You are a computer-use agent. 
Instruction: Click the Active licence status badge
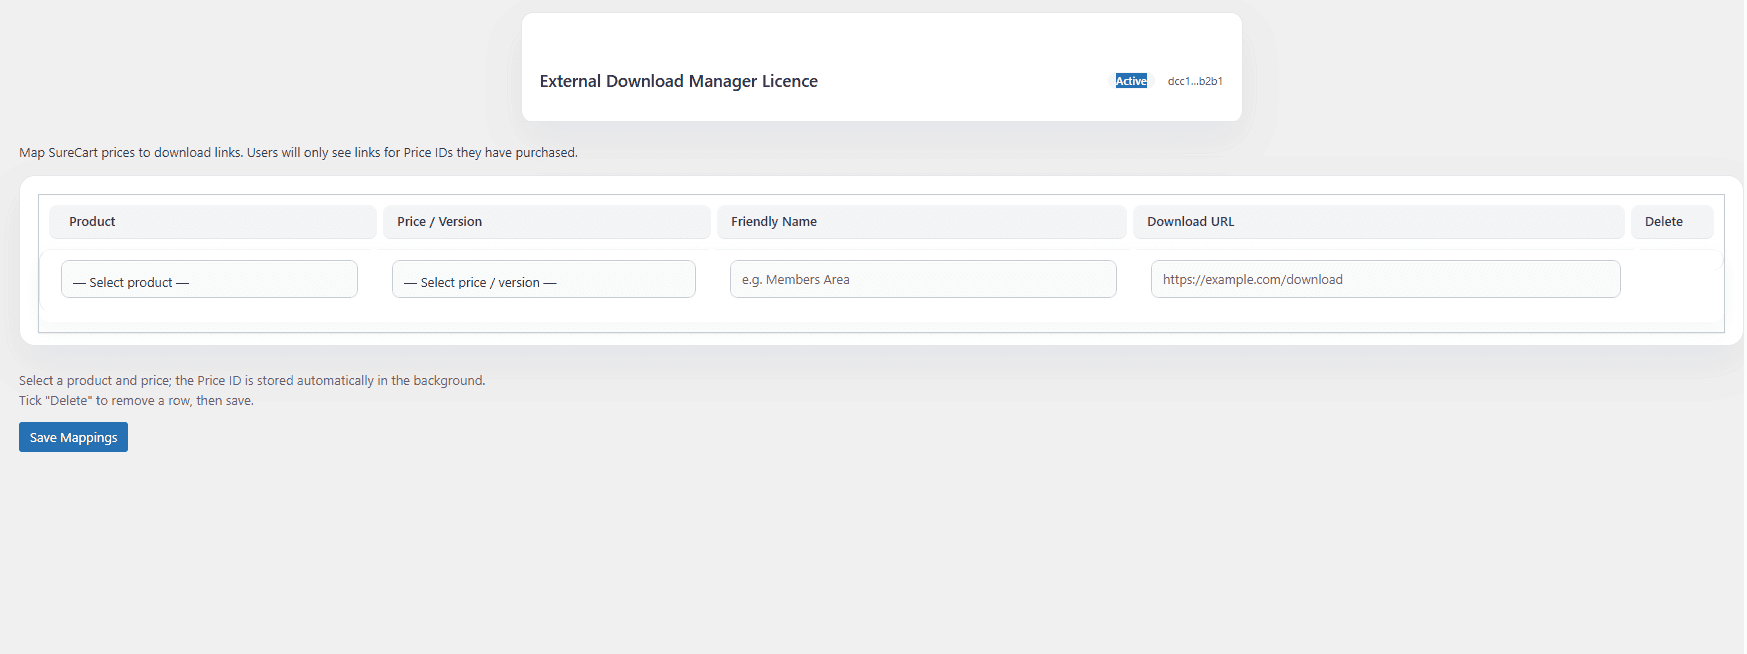(x=1131, y=81)
